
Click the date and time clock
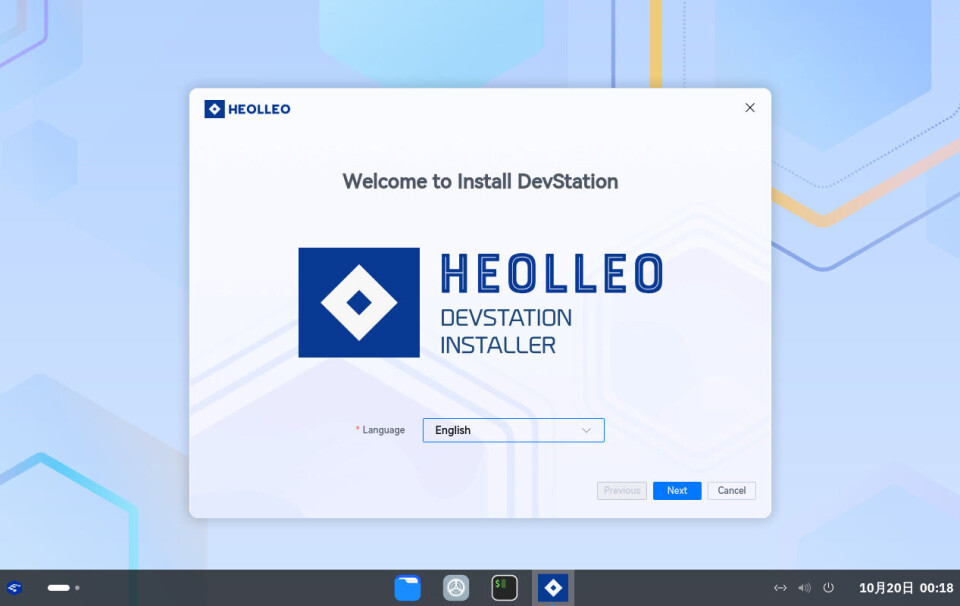pos(906,588)
